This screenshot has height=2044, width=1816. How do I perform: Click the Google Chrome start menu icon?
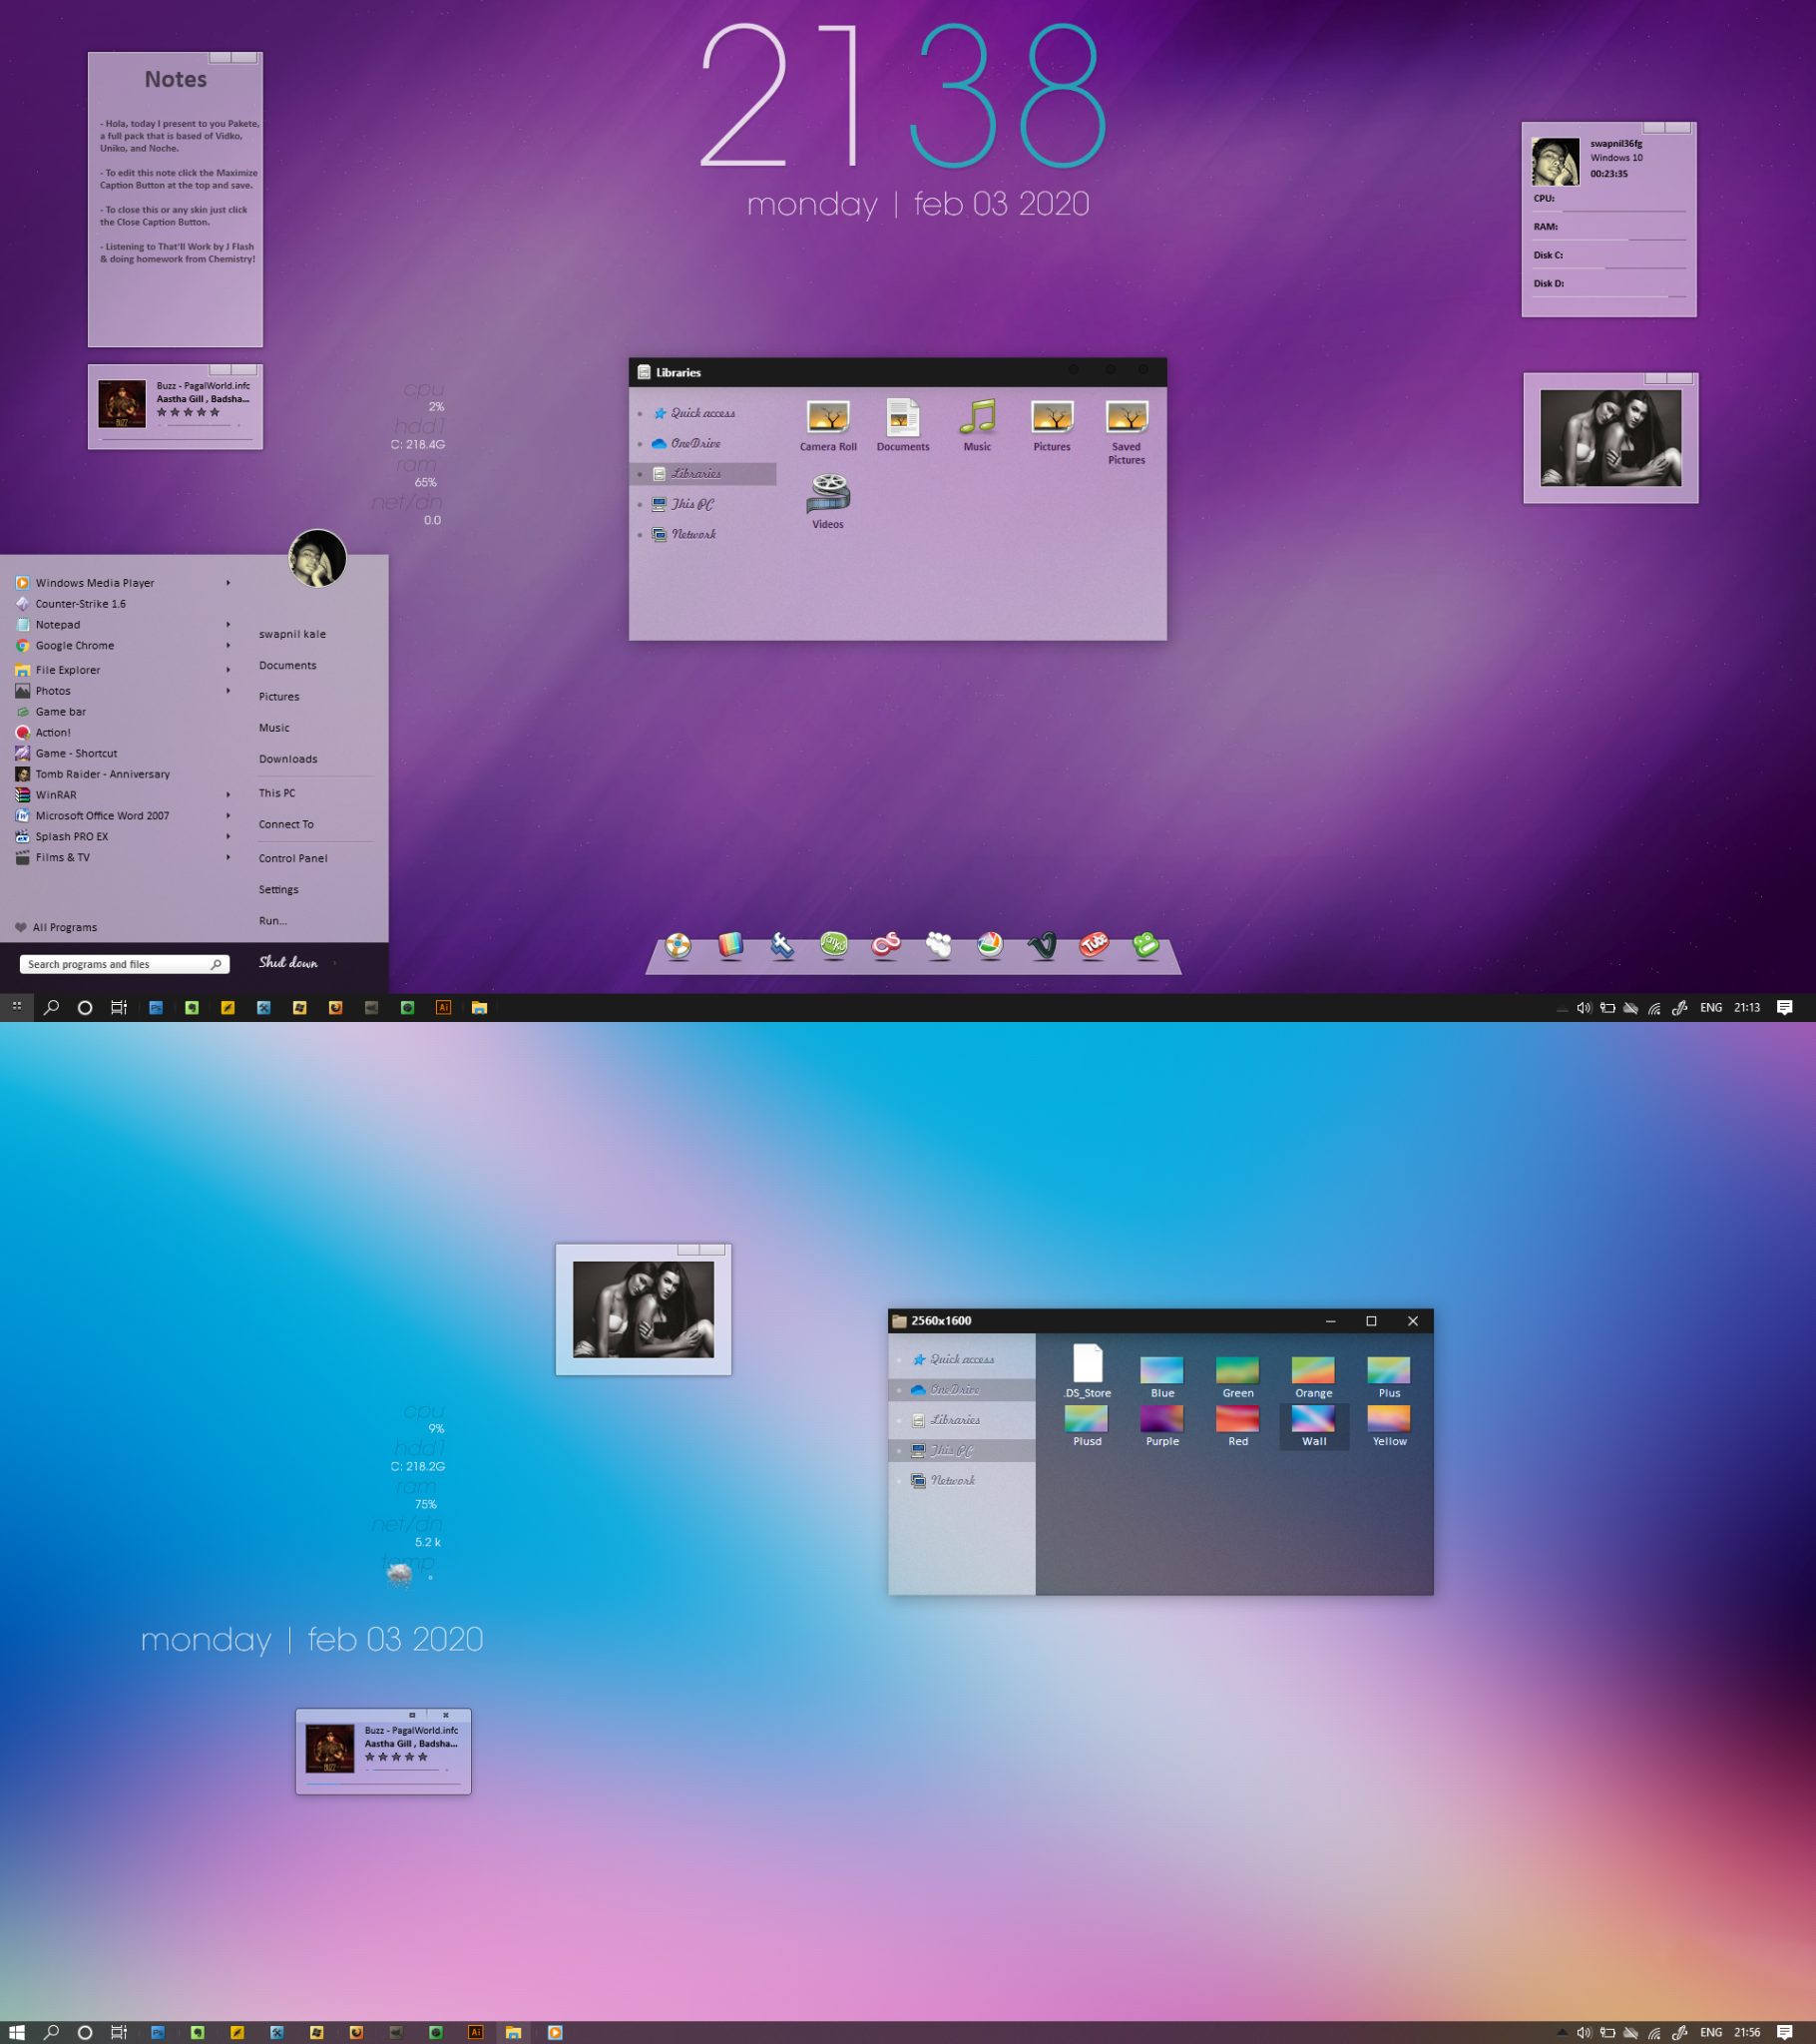pos(22,645)
